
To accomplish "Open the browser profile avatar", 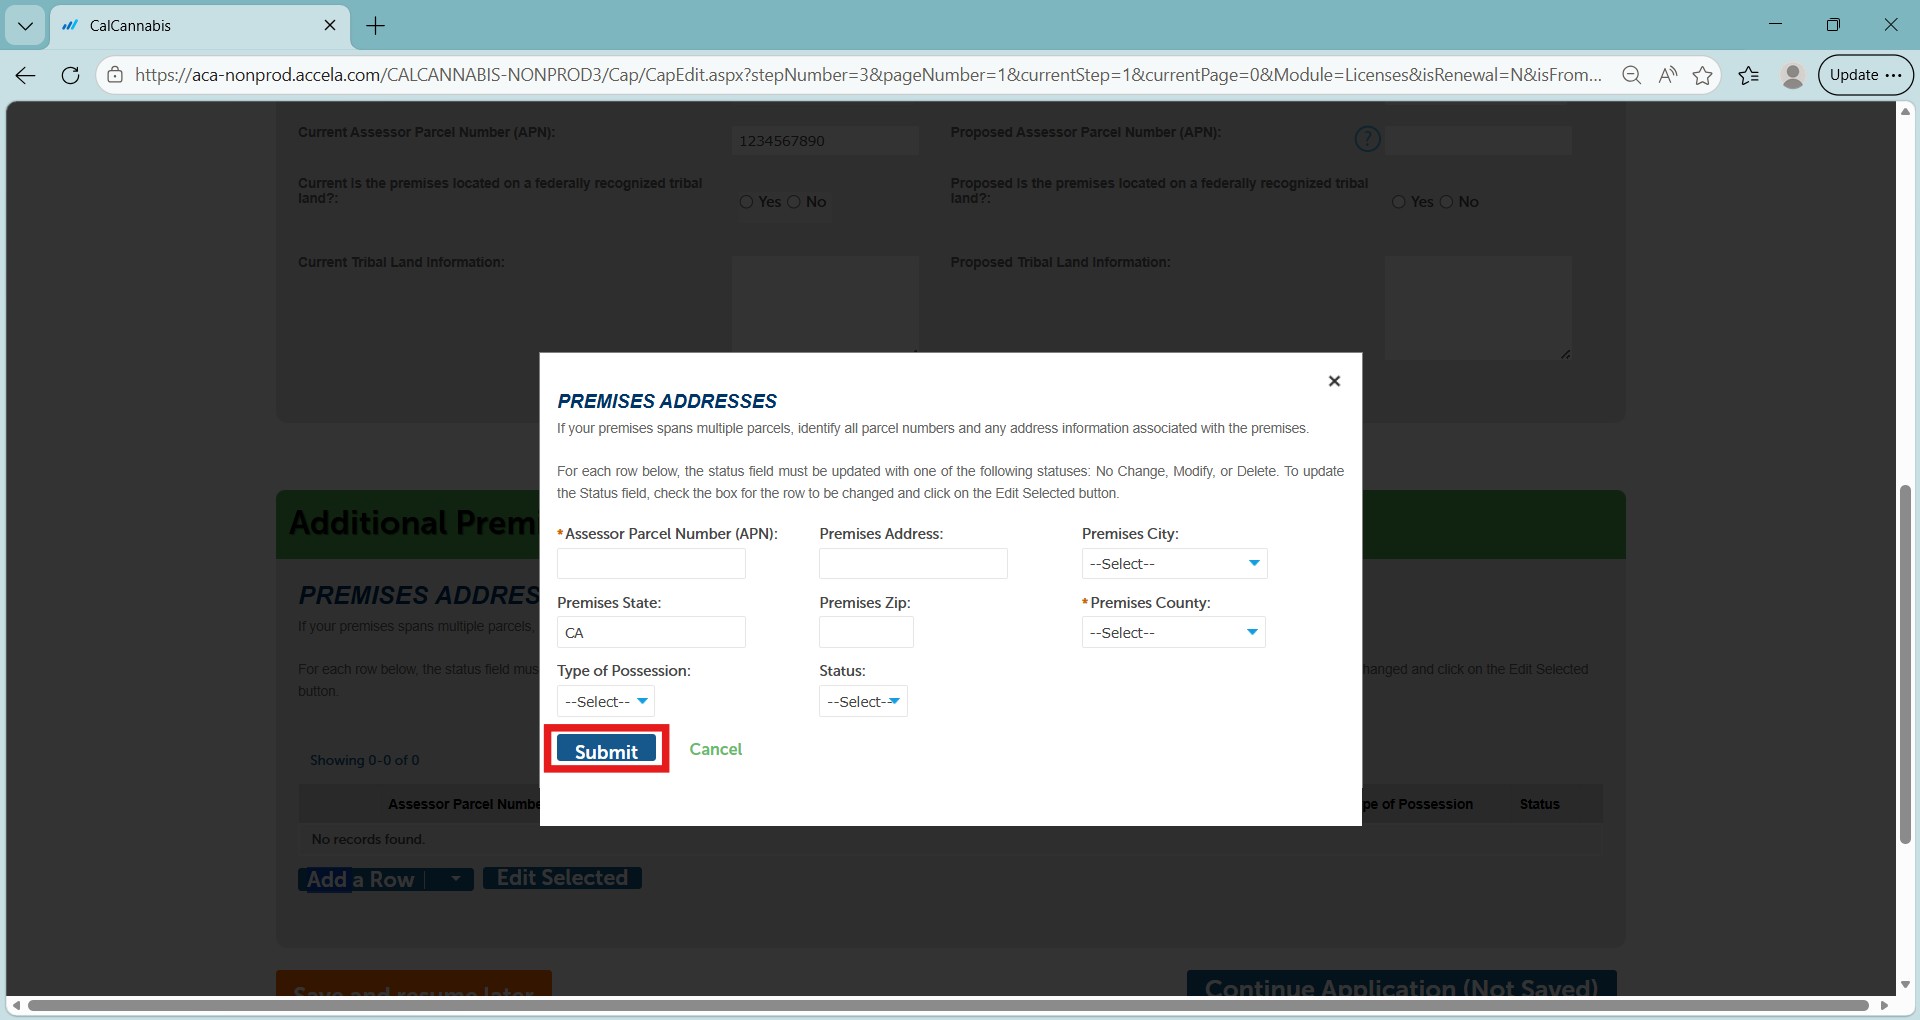I will 1793,75.
